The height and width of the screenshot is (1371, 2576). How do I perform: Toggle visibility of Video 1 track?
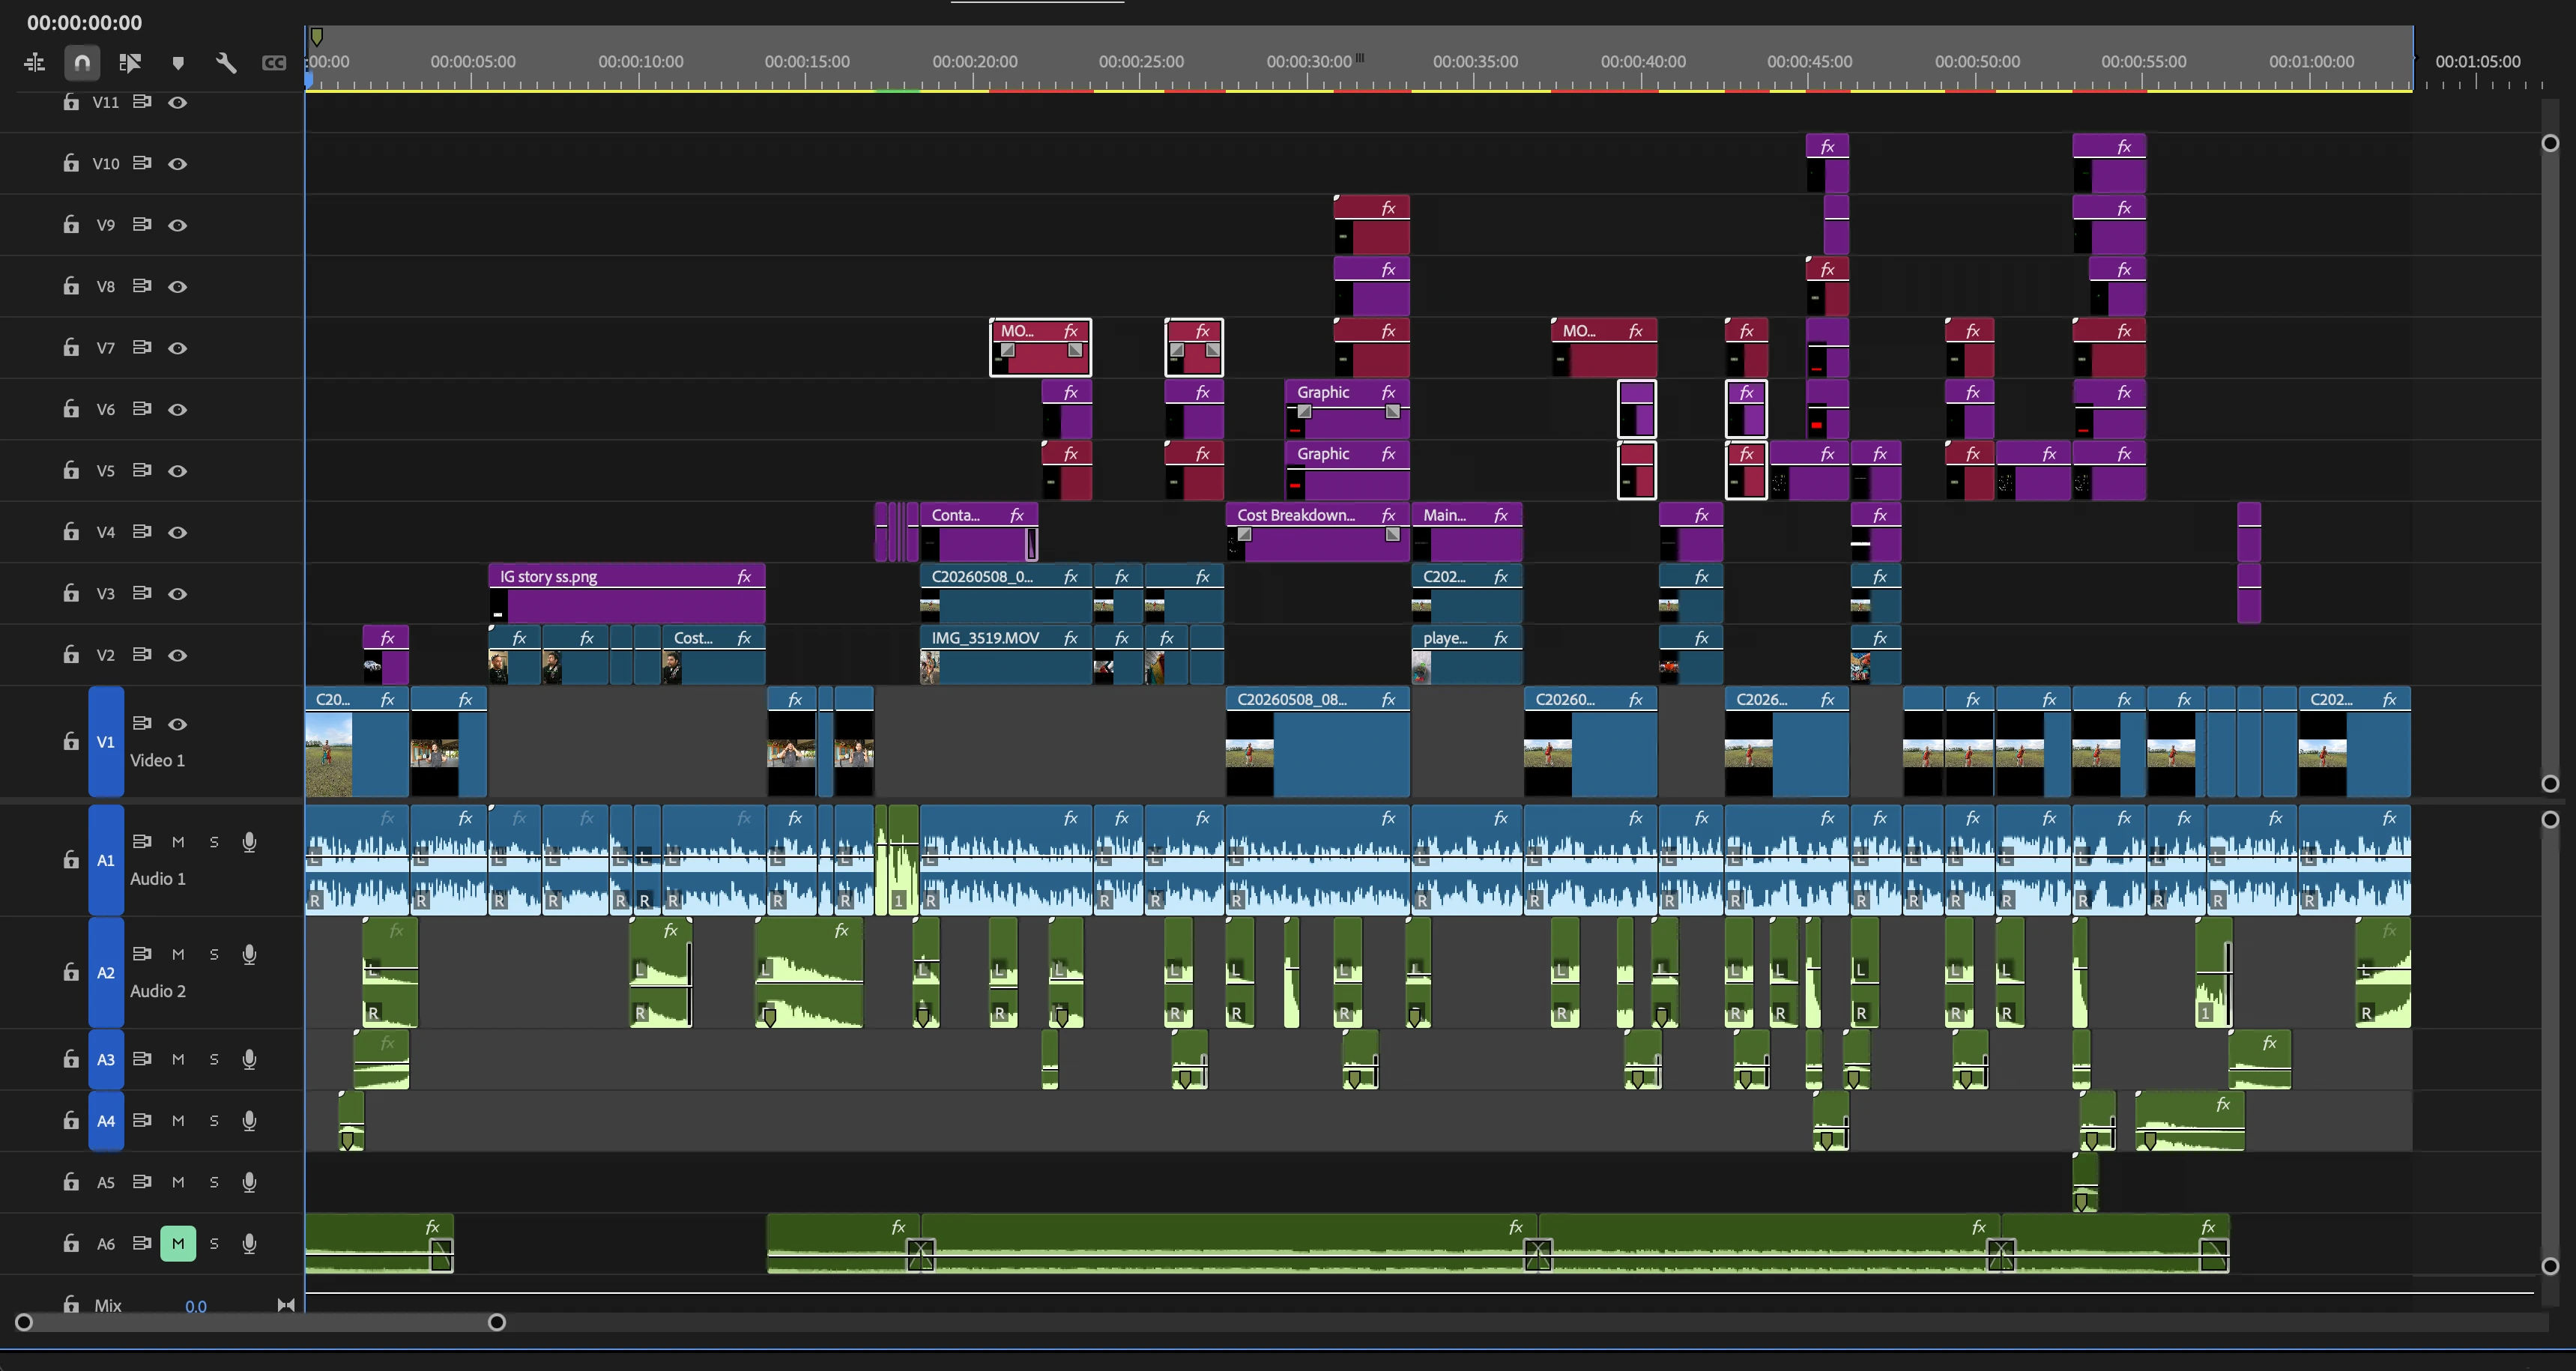178,724
